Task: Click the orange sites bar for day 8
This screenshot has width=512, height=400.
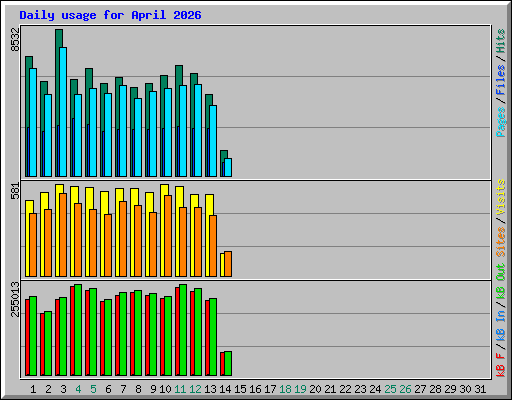Action: coord(138,241)
